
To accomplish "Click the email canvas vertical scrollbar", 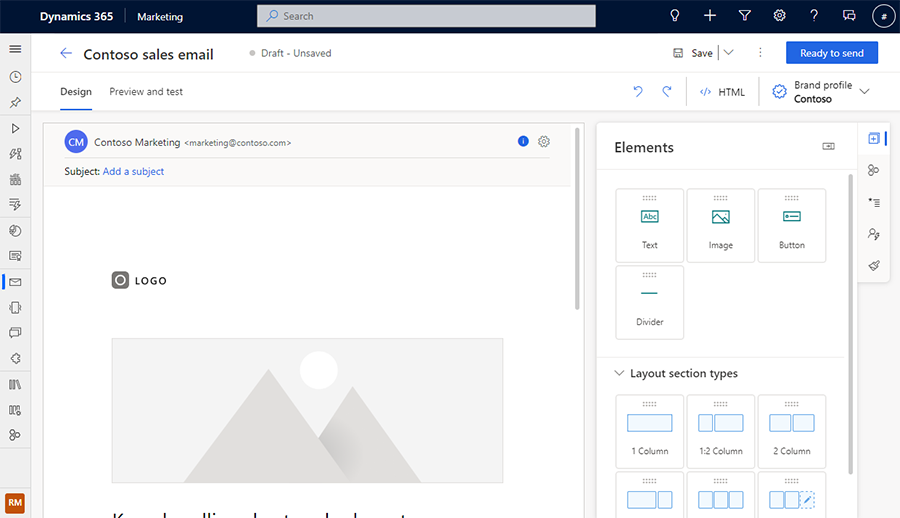I will (577, 219).
